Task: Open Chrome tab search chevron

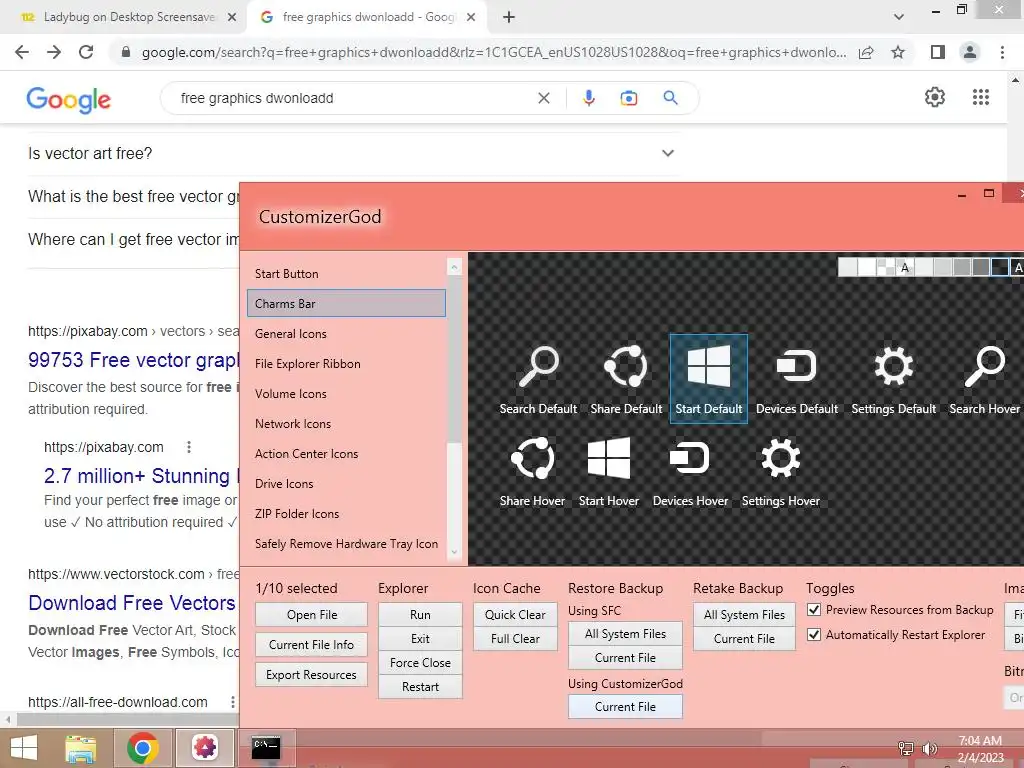Action: 899,17
